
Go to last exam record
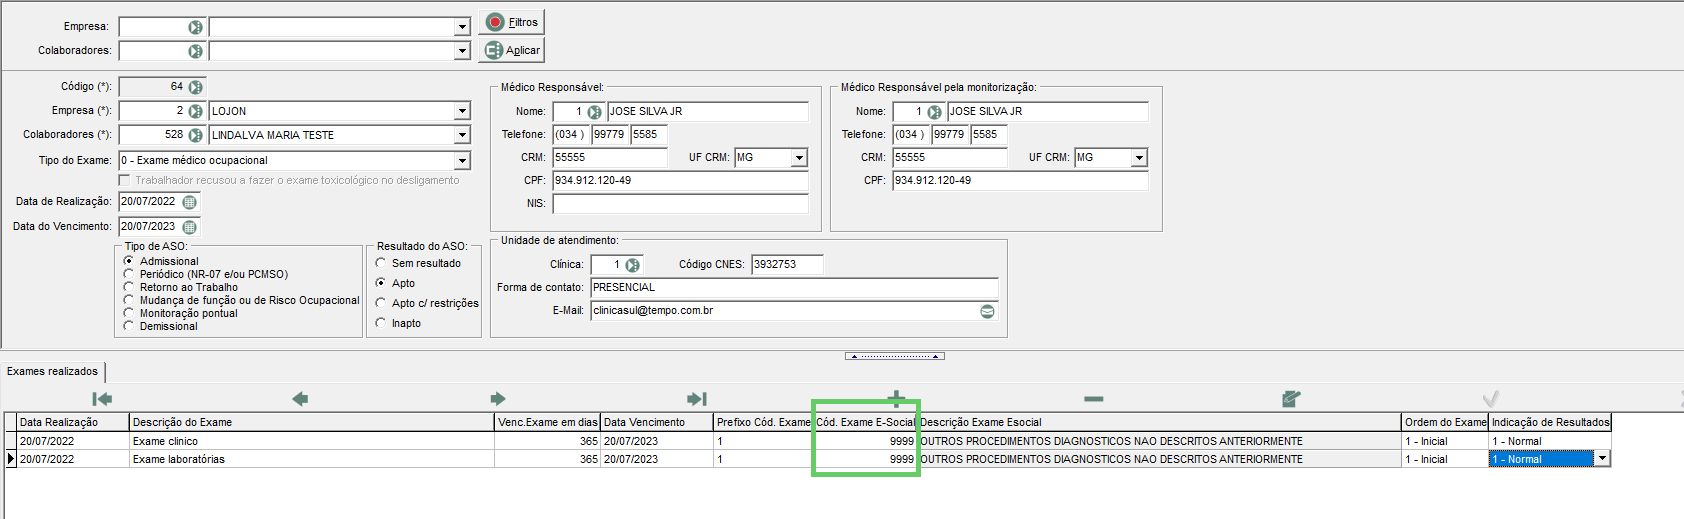pos(697,399)
